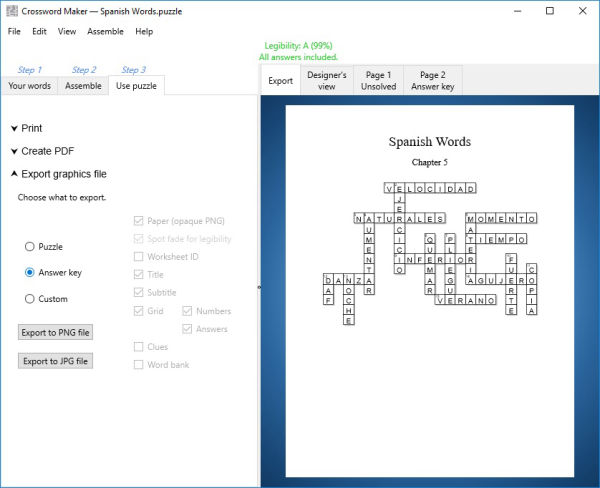Click the Choose what to export text
The height and width of the screenshot is (488, 600).
pos(62,197)
